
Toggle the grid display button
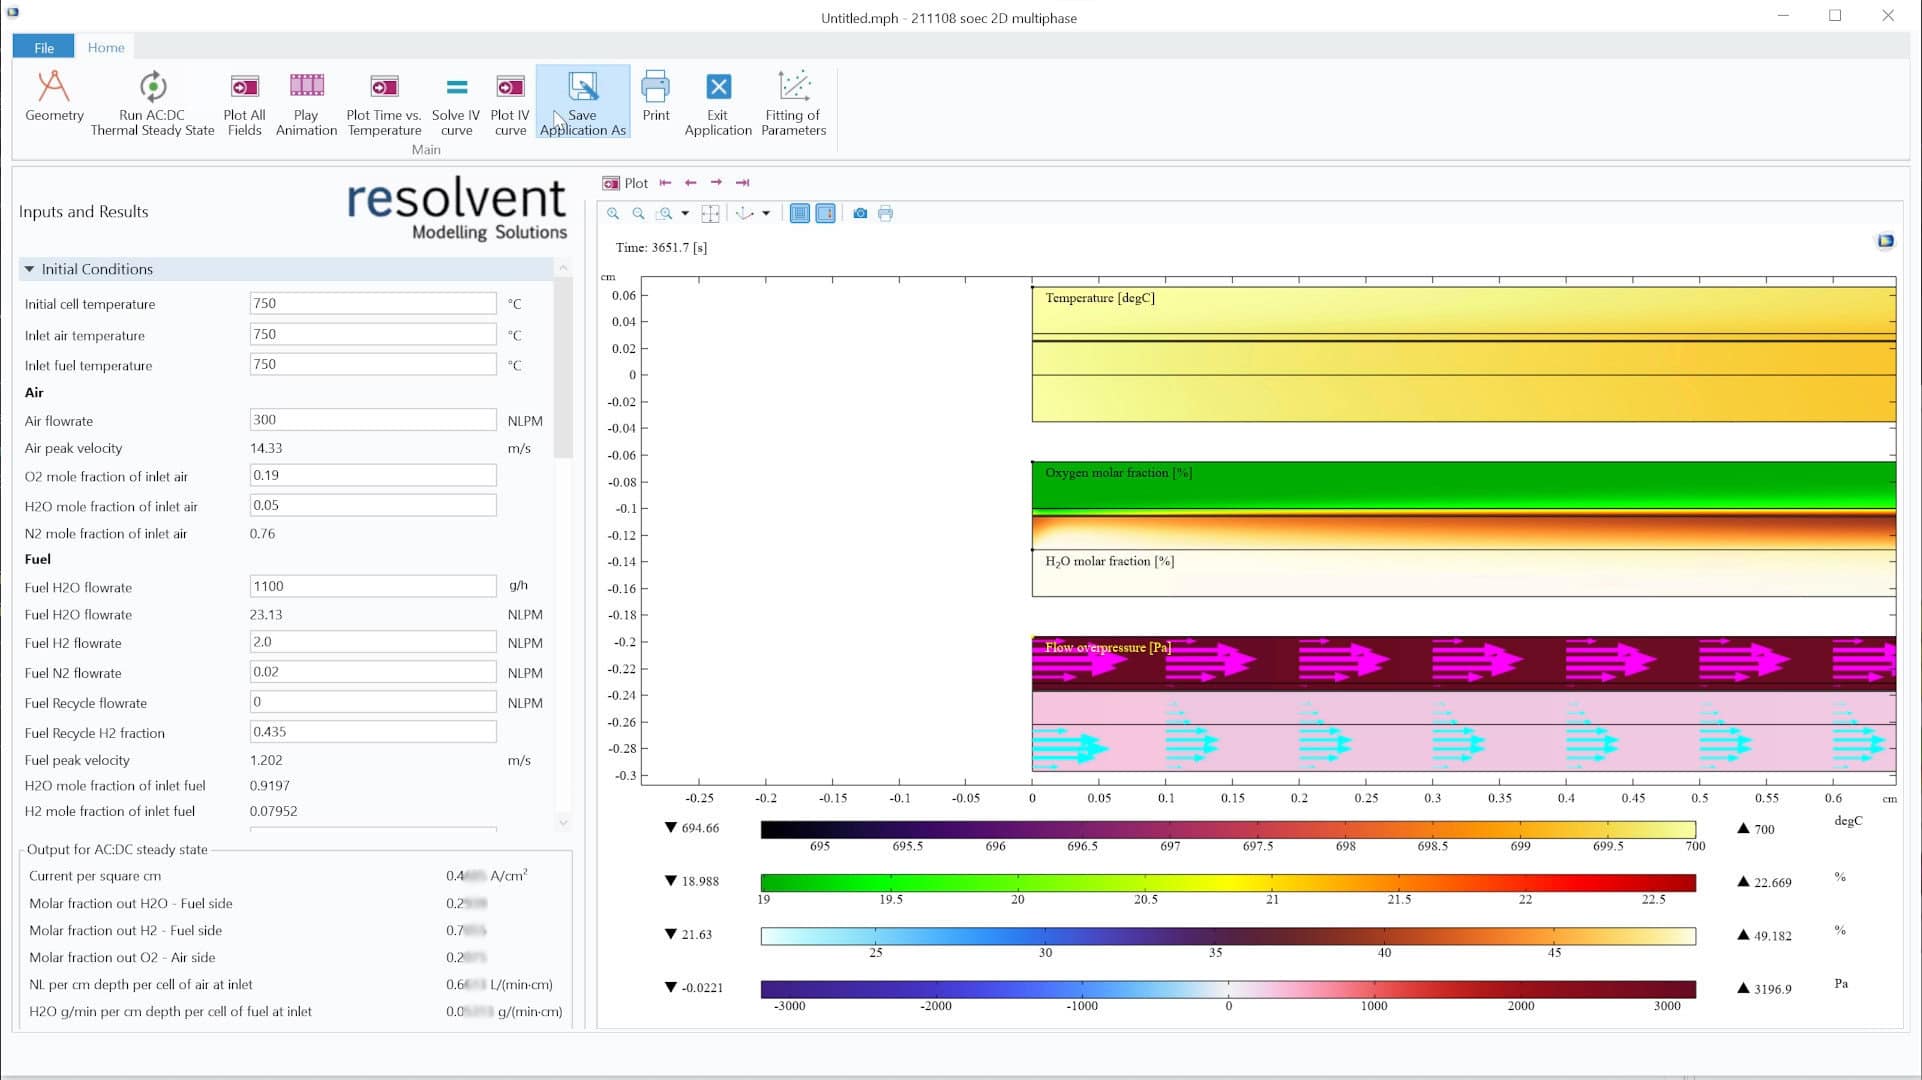click(800, 214)
